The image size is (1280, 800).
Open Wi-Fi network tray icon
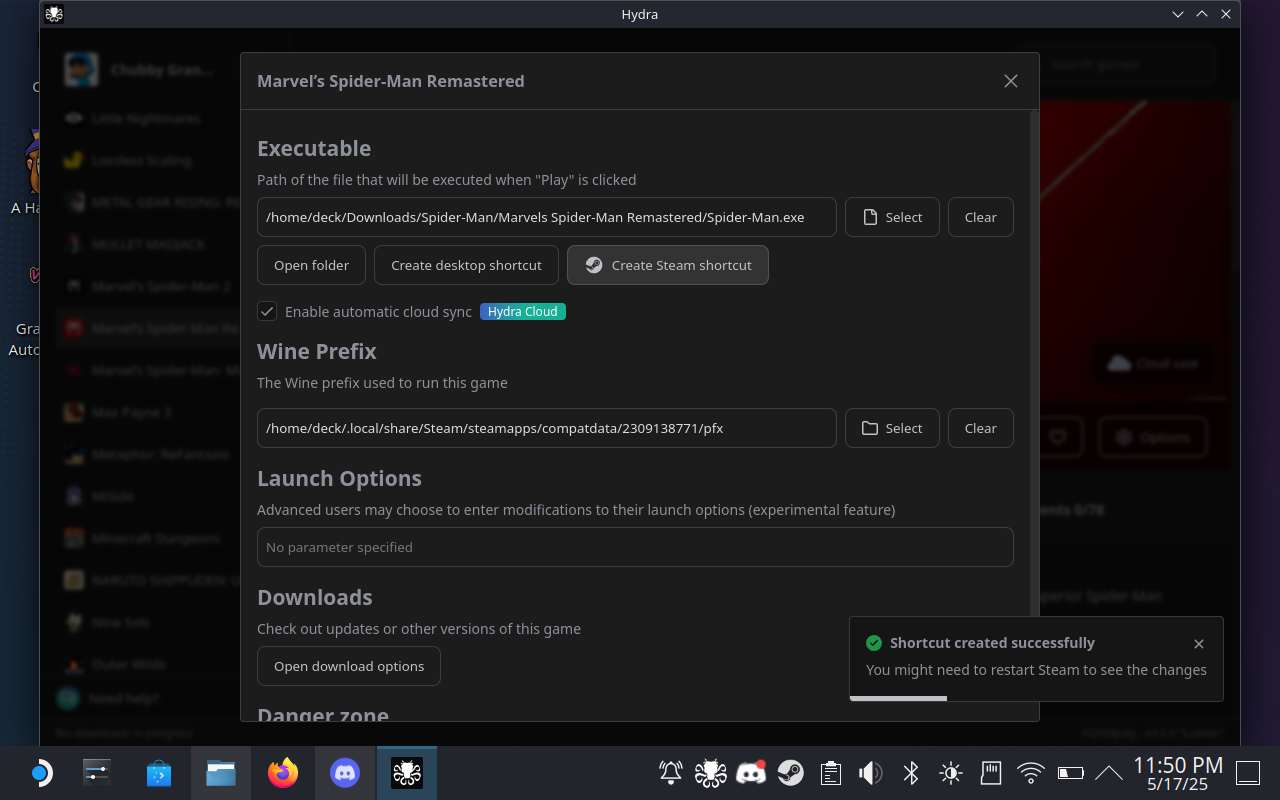1030,773
